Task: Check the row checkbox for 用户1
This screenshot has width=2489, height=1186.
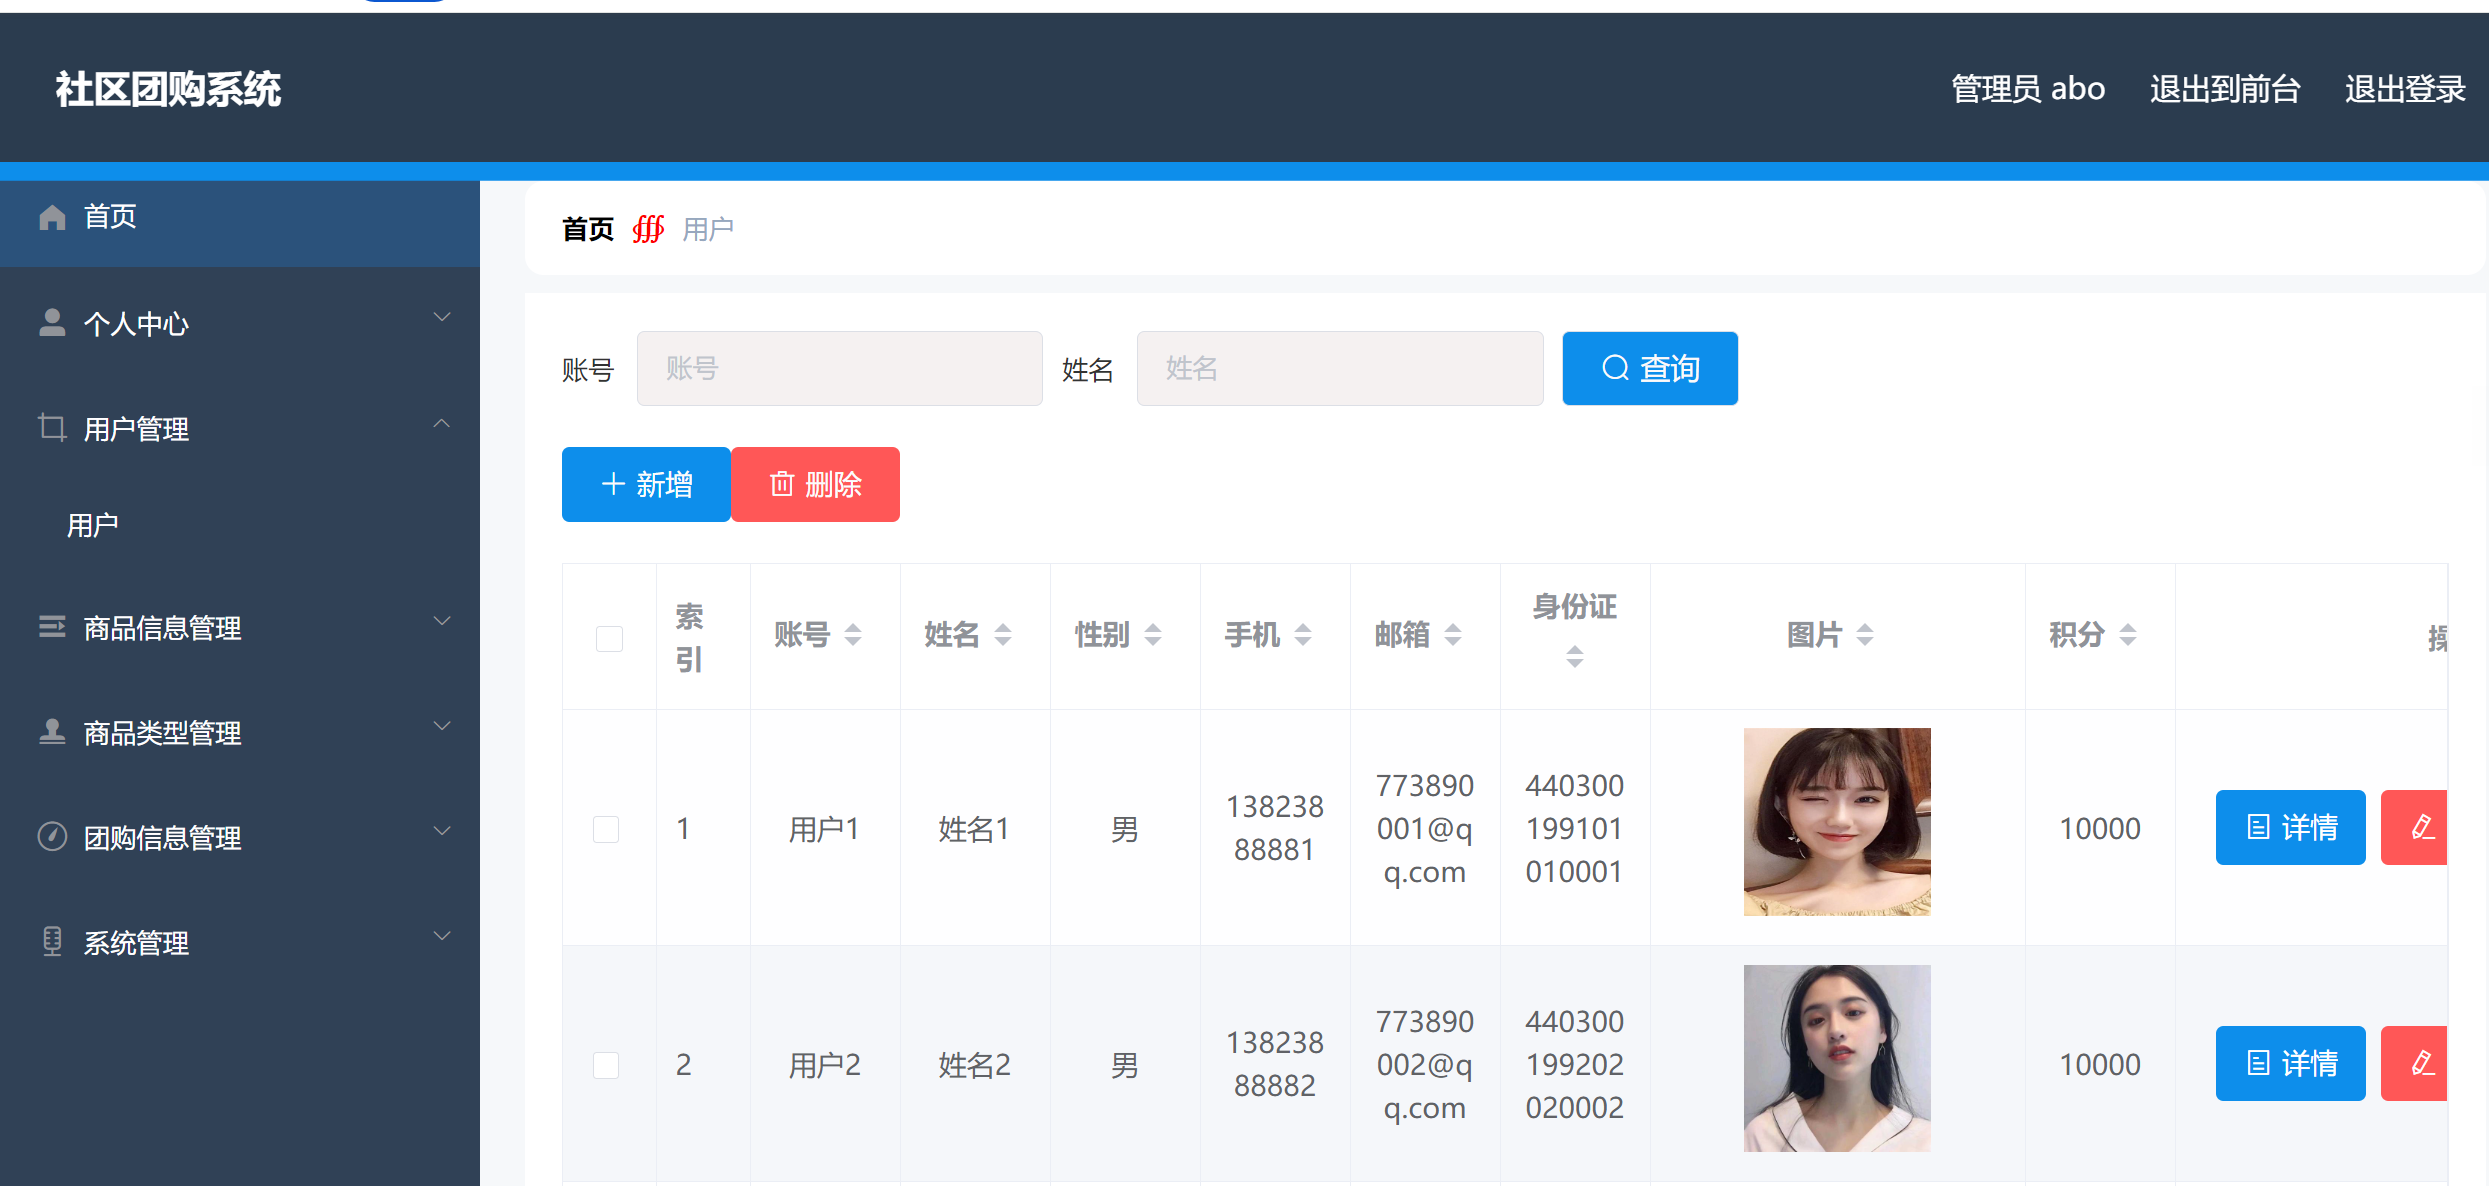Action: tap(606, 828)
